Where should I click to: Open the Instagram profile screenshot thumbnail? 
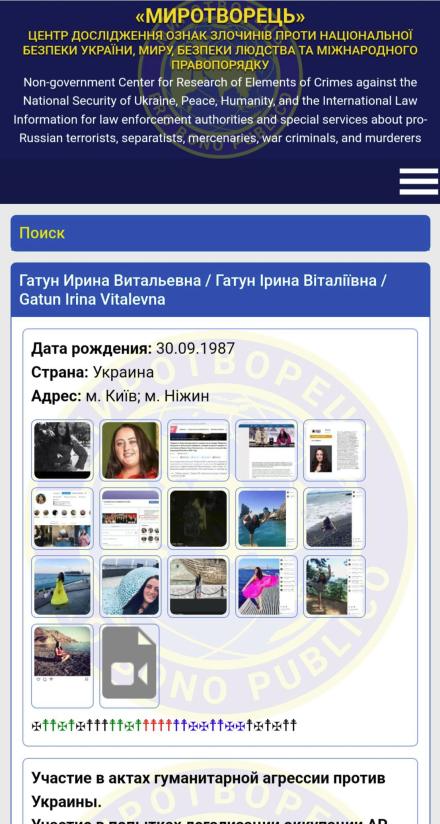coord(63,519)
